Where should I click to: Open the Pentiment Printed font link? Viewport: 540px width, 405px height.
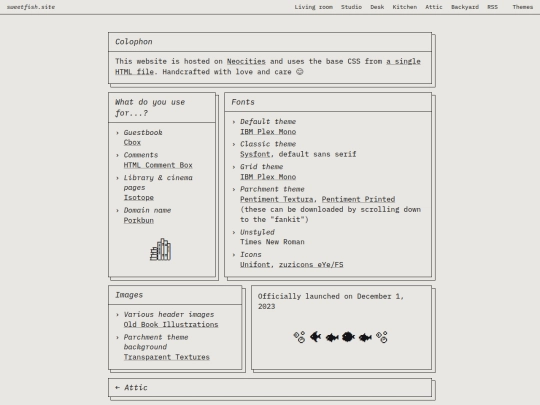click(x=358, y=199)
